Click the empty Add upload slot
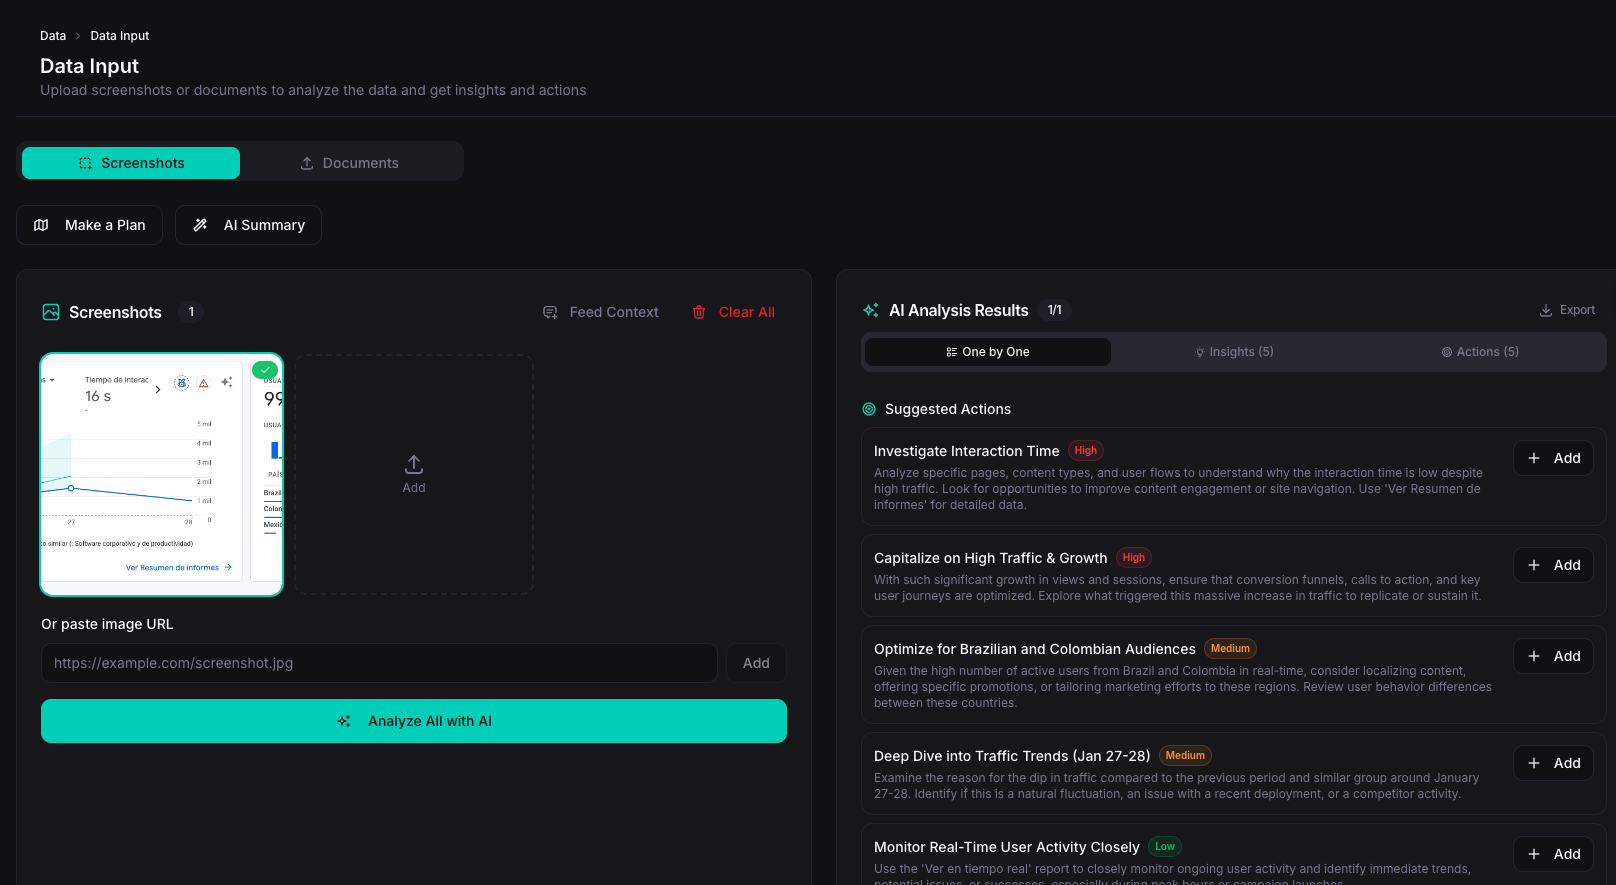The image size is (1616, 885). click(x=414, y=474)
